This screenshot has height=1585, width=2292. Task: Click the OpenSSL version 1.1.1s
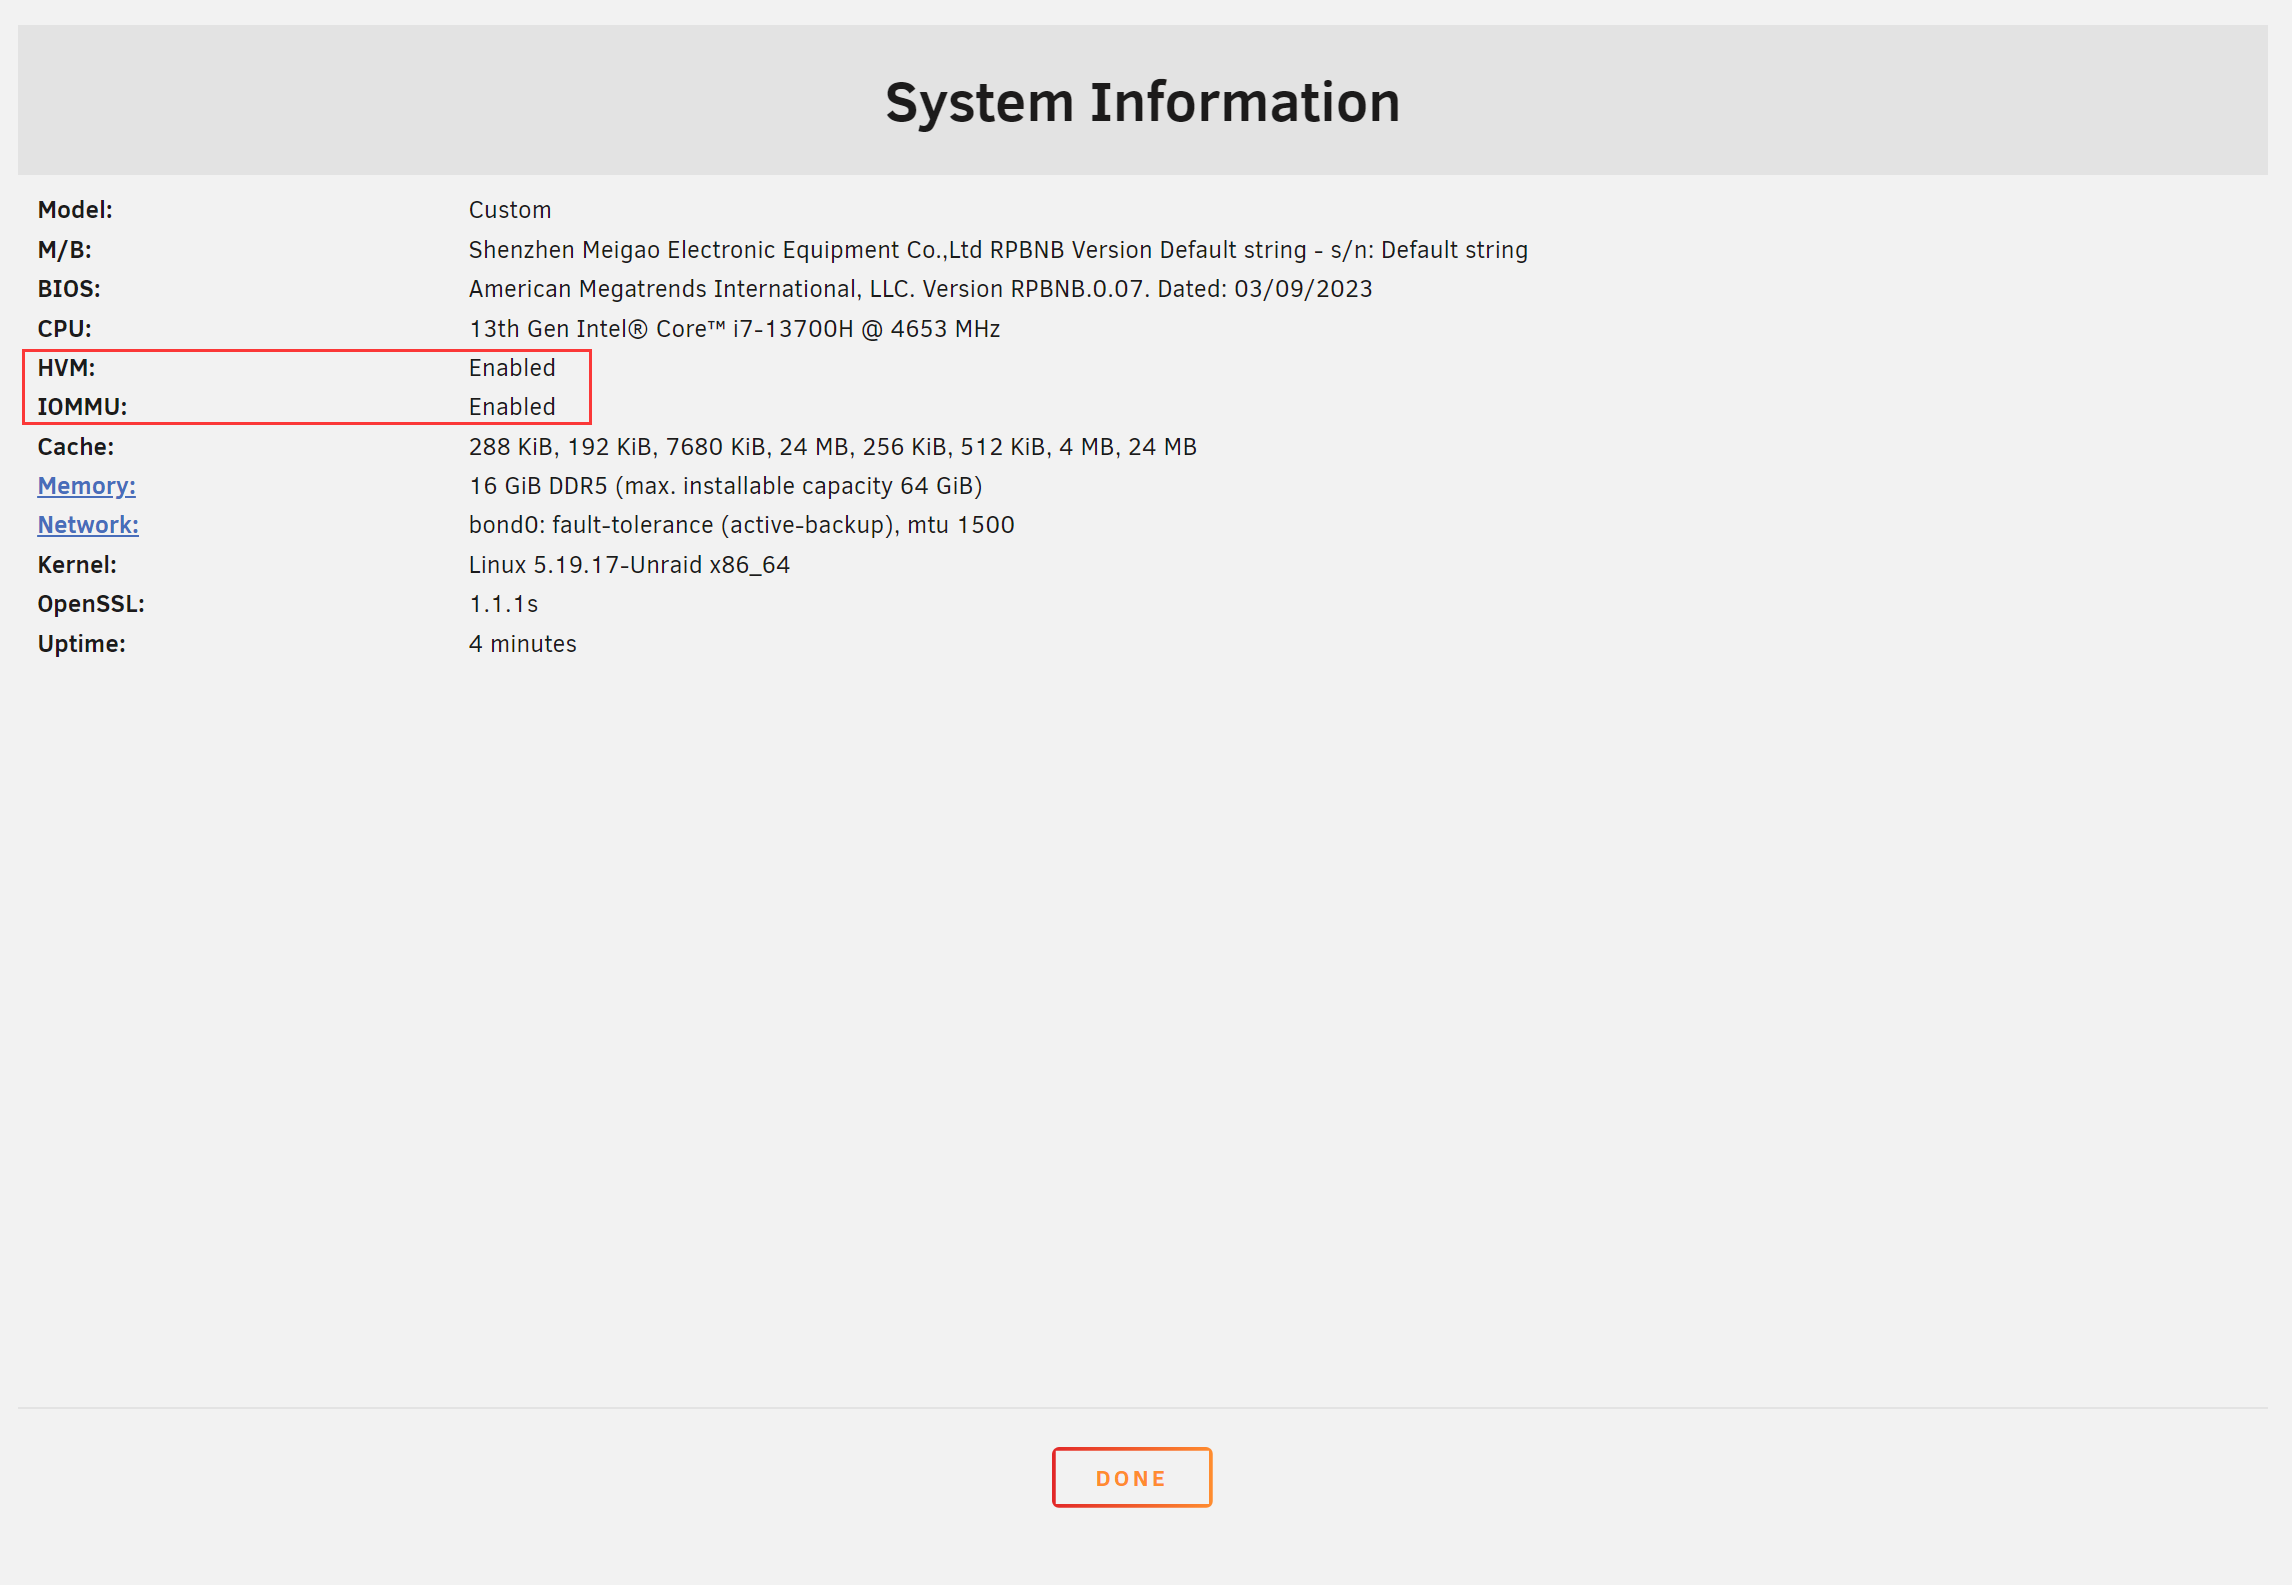[503, 604]
